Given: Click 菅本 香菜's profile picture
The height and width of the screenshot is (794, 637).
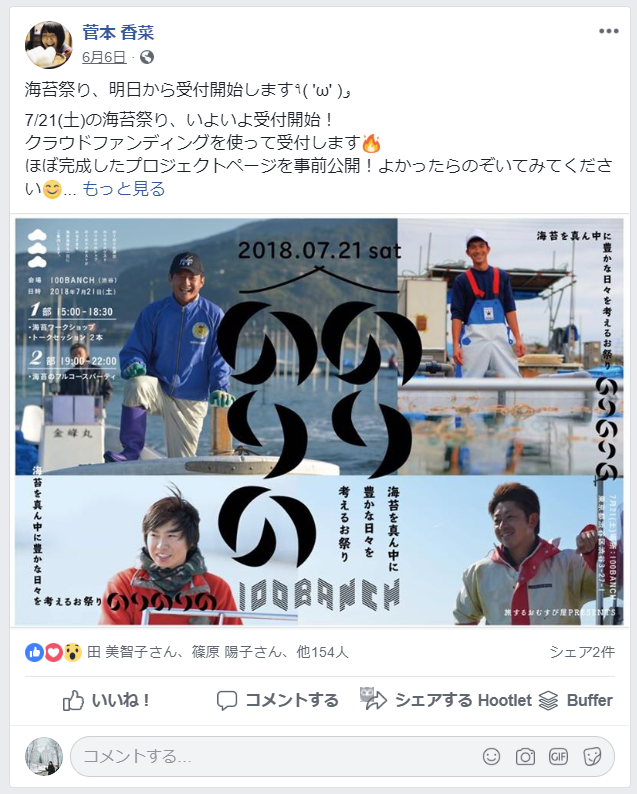Looking at the screenshot, I should [49, 45].
